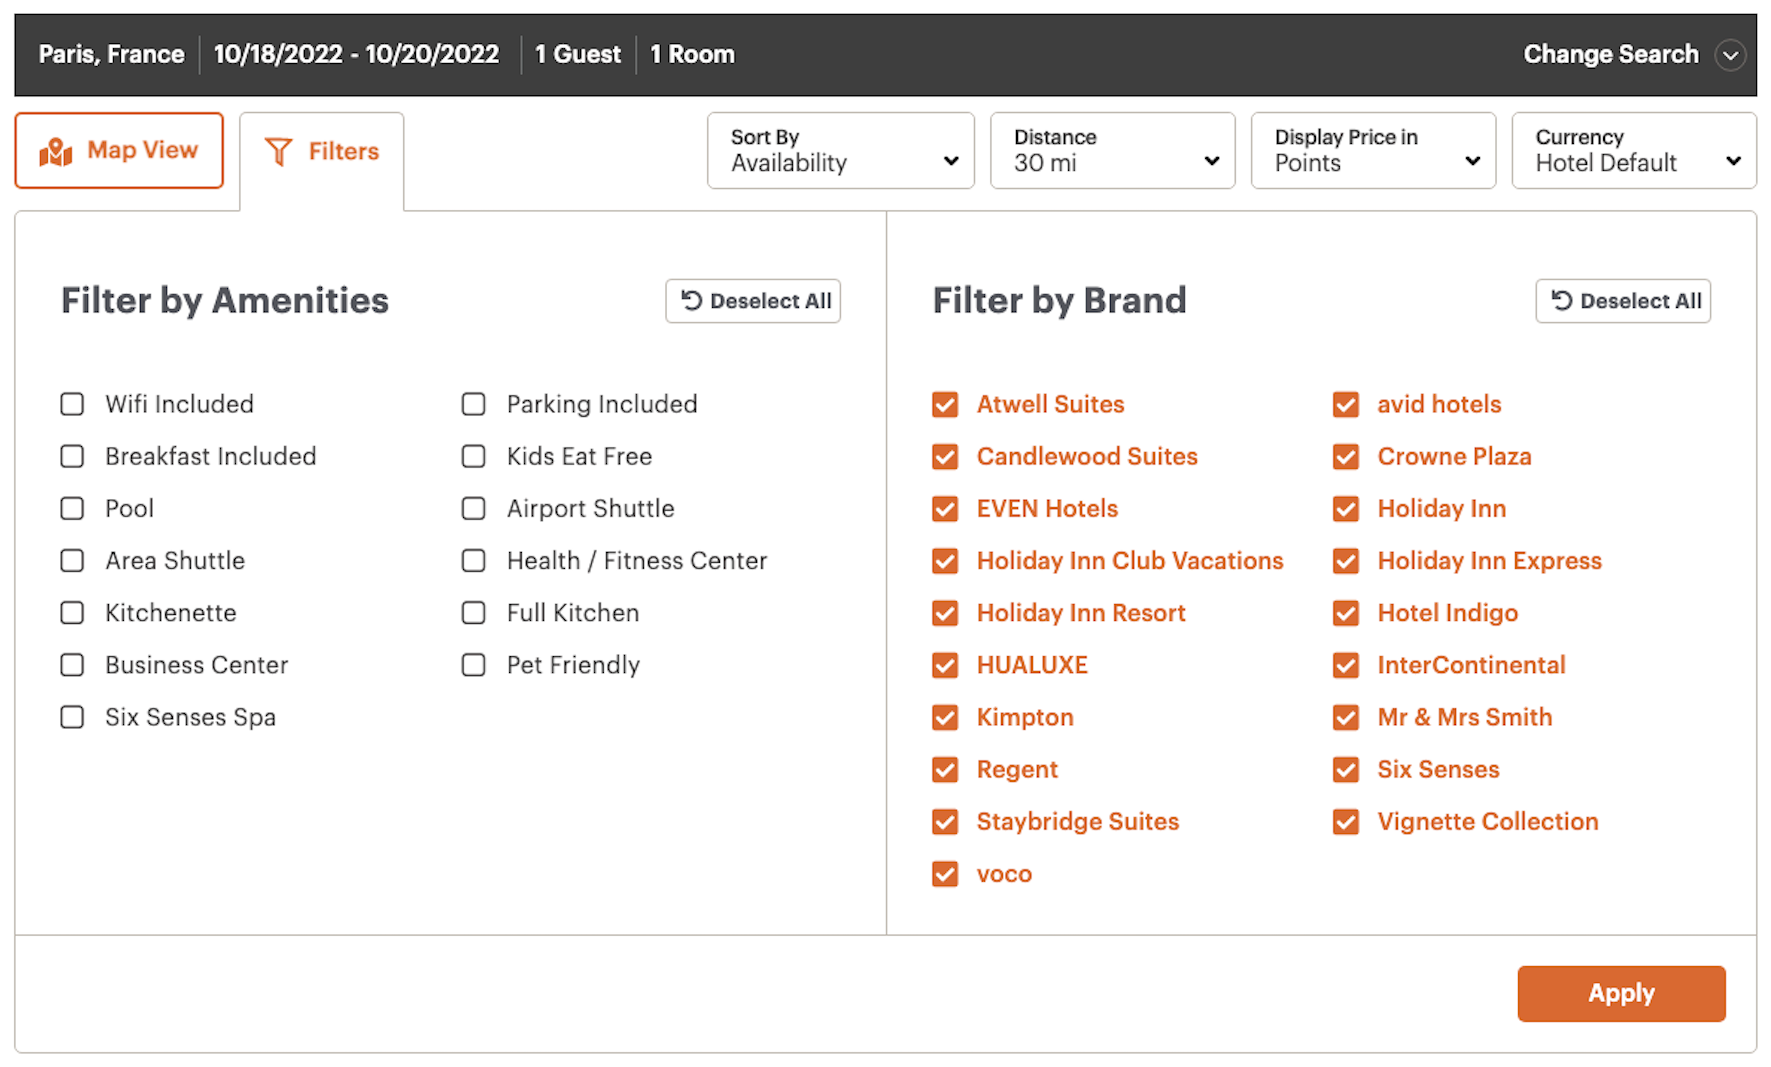Click the 1 Guest text

[577, 54]
